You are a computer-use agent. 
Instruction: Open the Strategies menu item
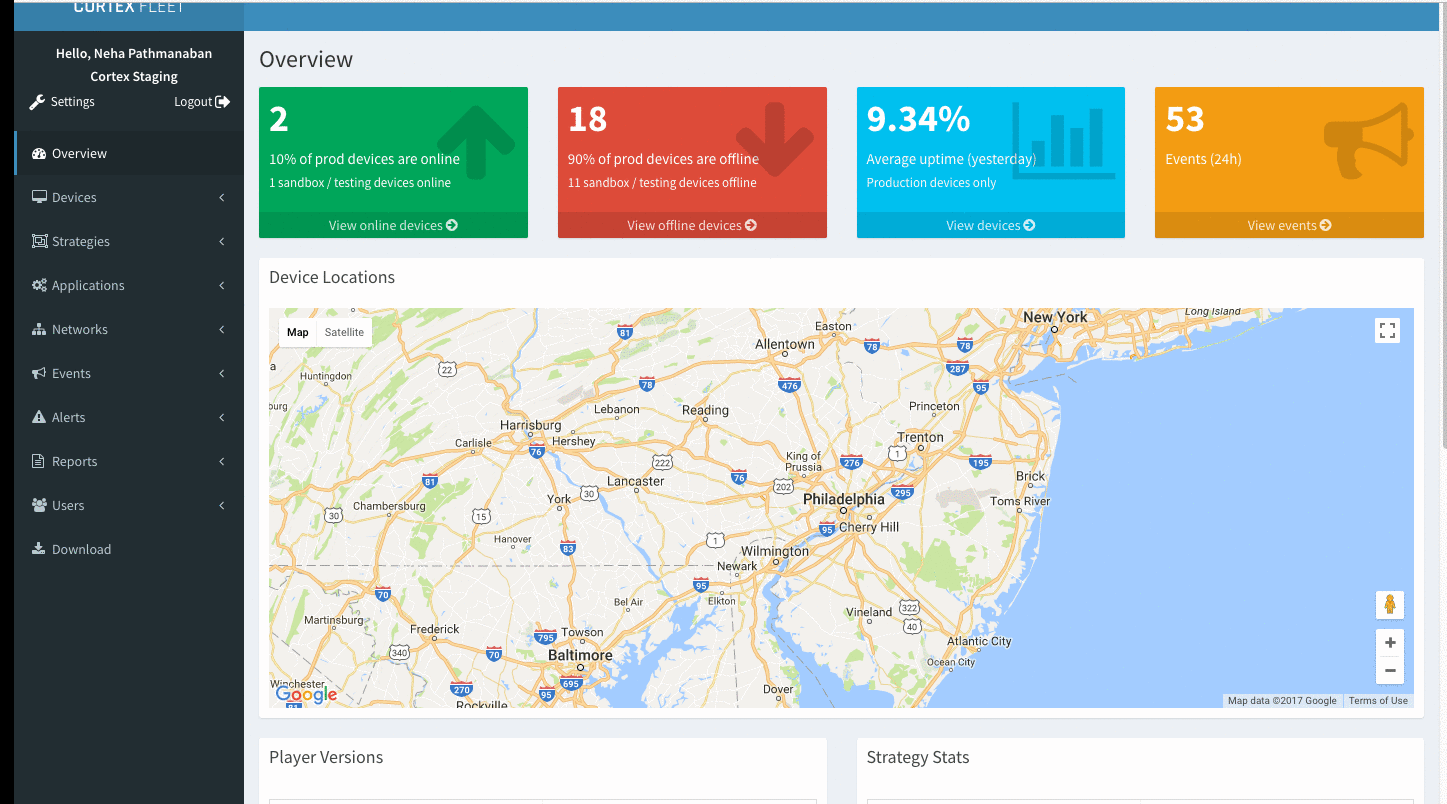(129, 241)
